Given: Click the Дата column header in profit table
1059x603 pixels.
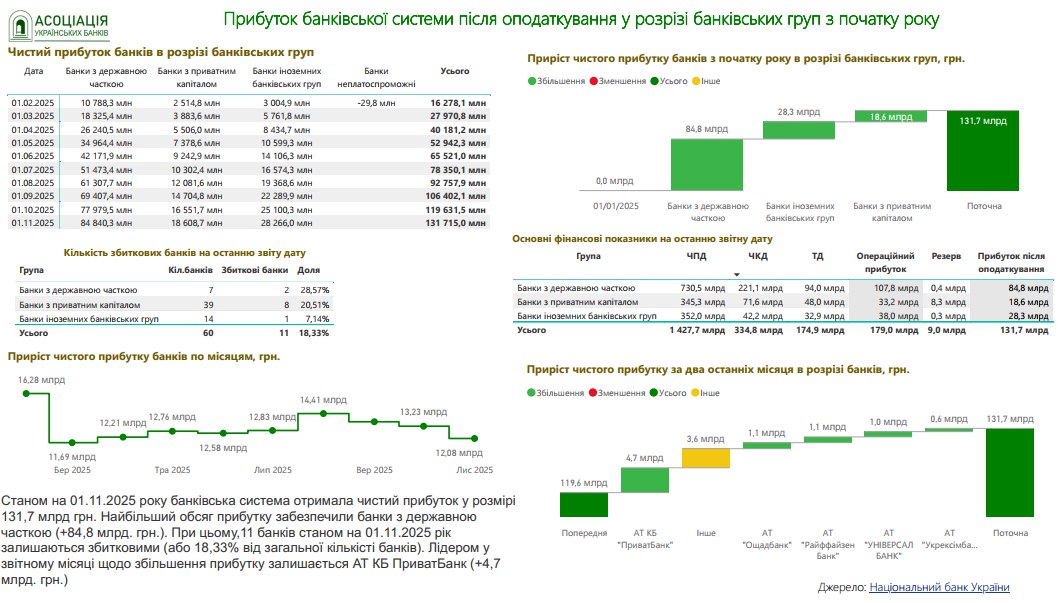Looking at the screenshot, I should pos(34,72).
